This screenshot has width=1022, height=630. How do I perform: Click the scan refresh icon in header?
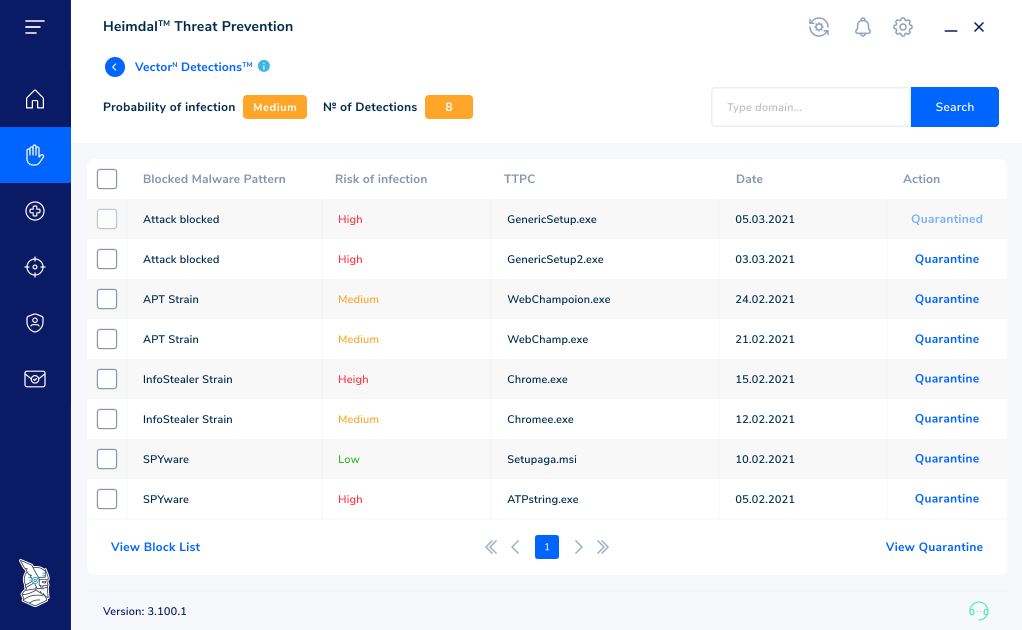pos(819,27)
